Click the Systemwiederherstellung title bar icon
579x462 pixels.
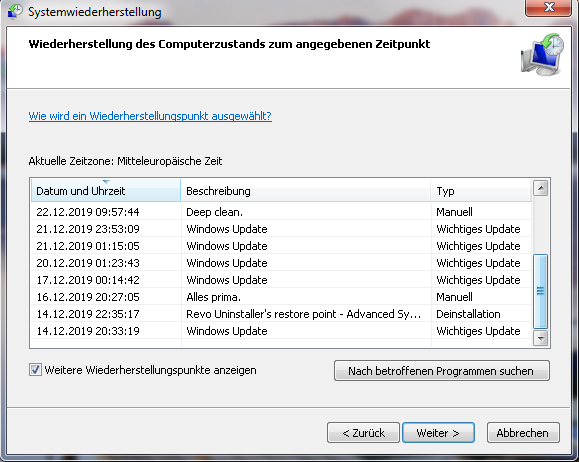[15, 11]
